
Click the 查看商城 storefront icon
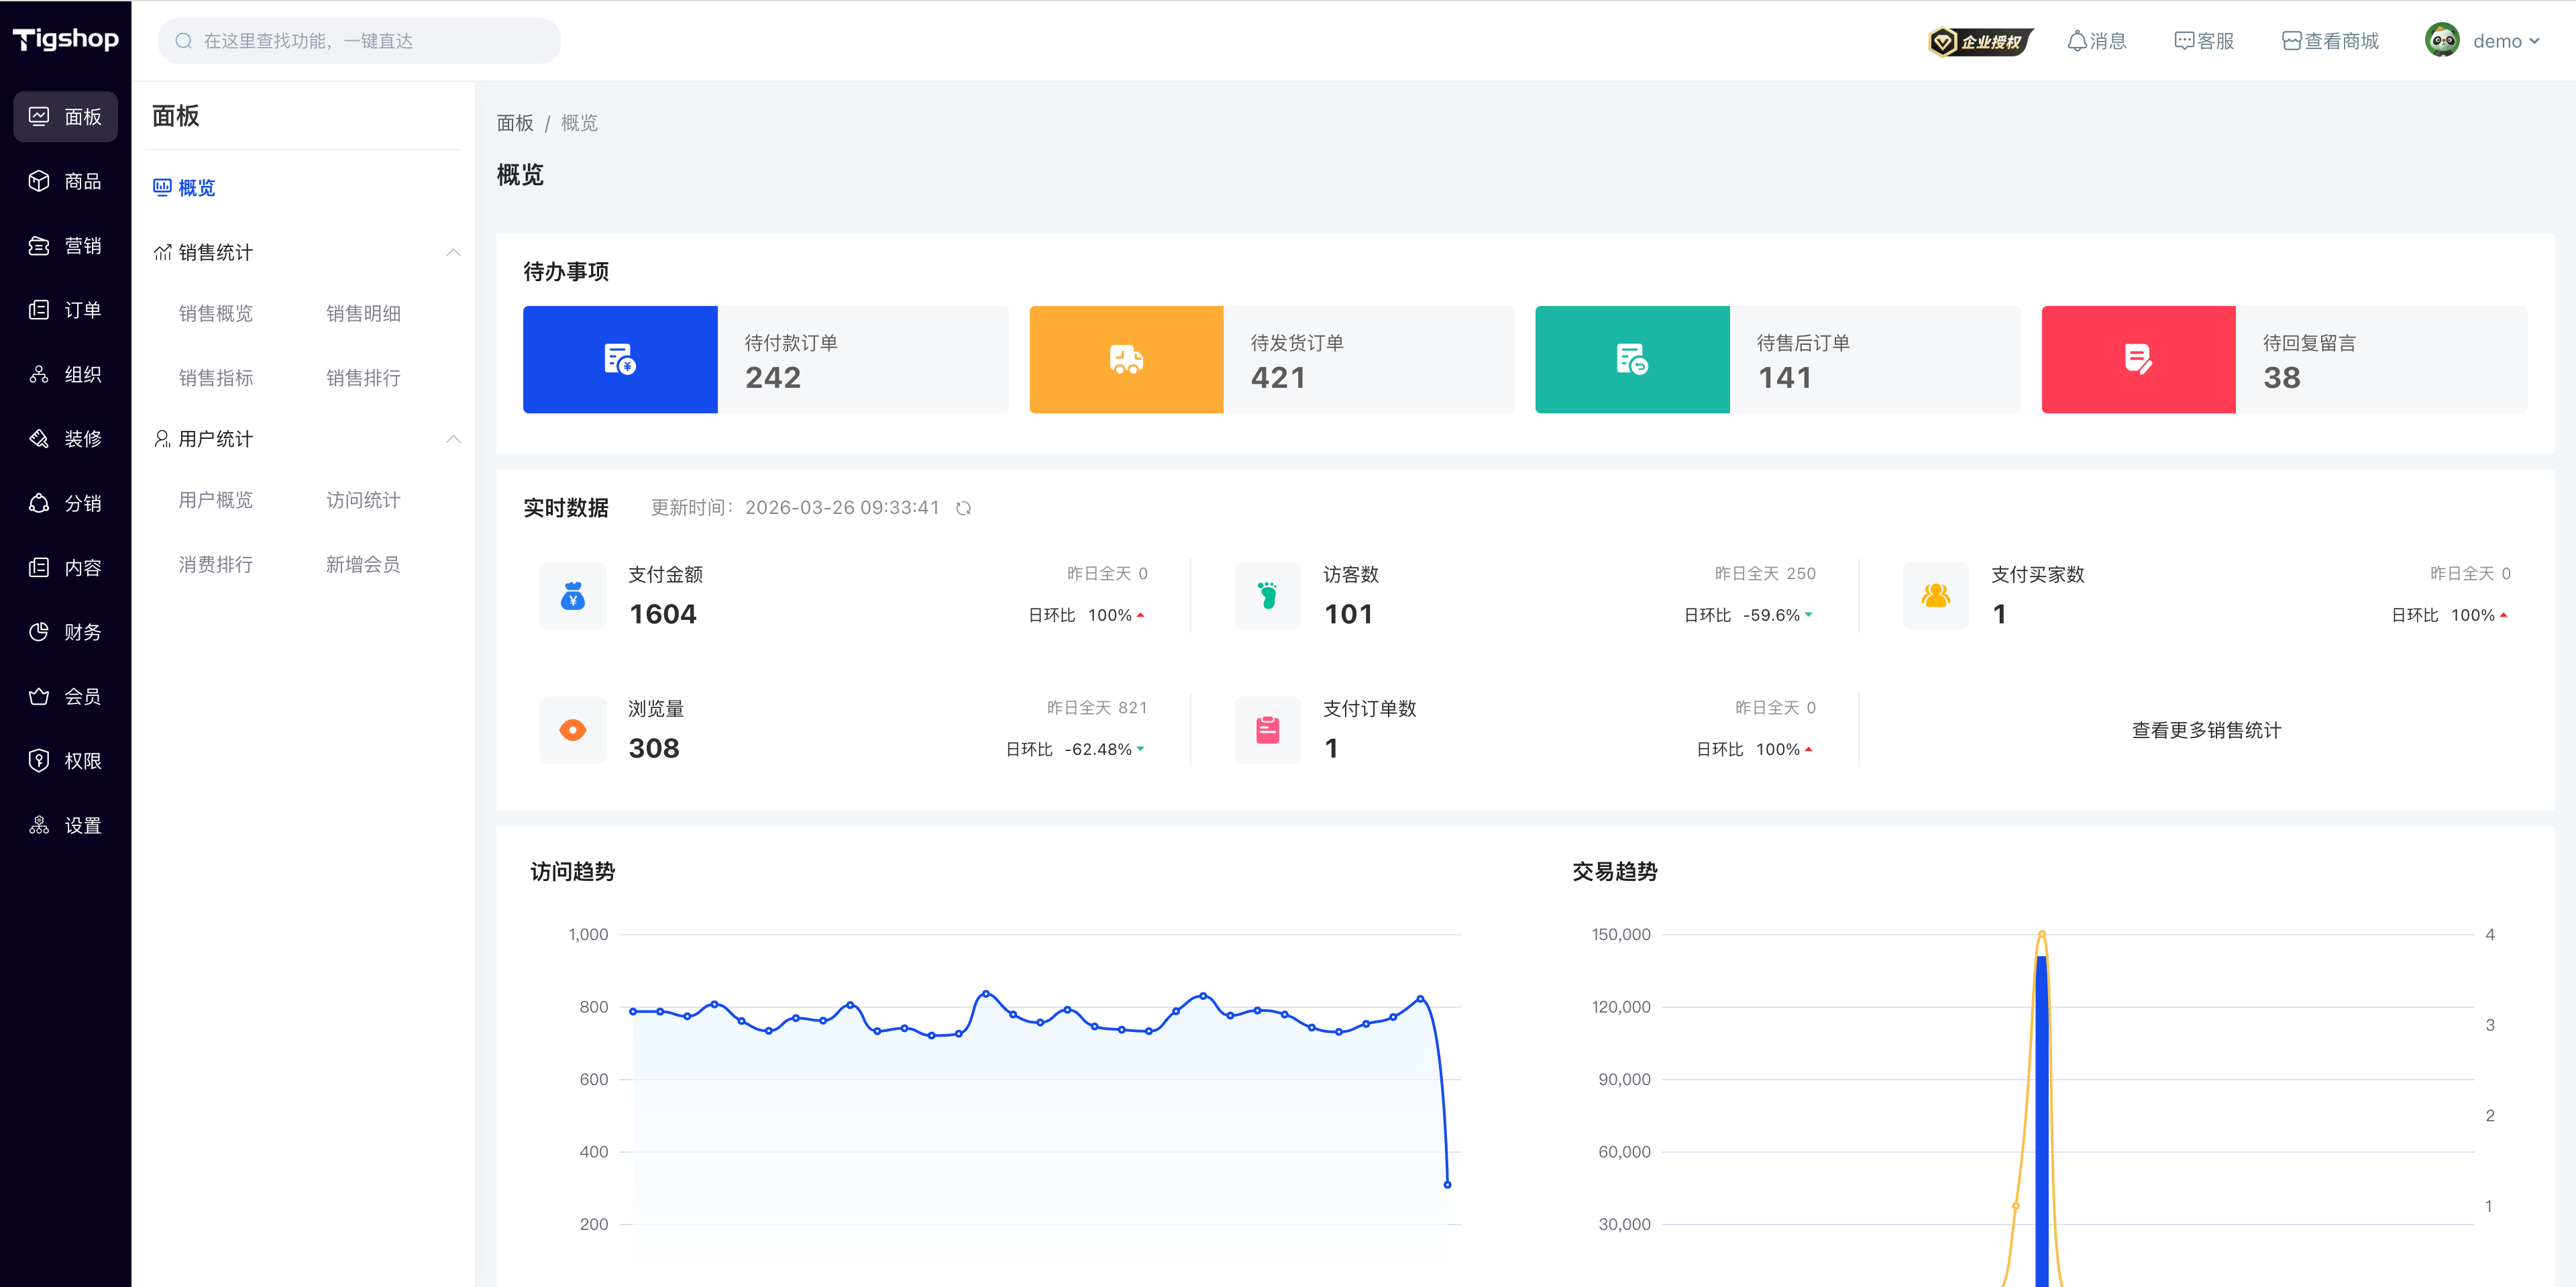(2292, 41)
